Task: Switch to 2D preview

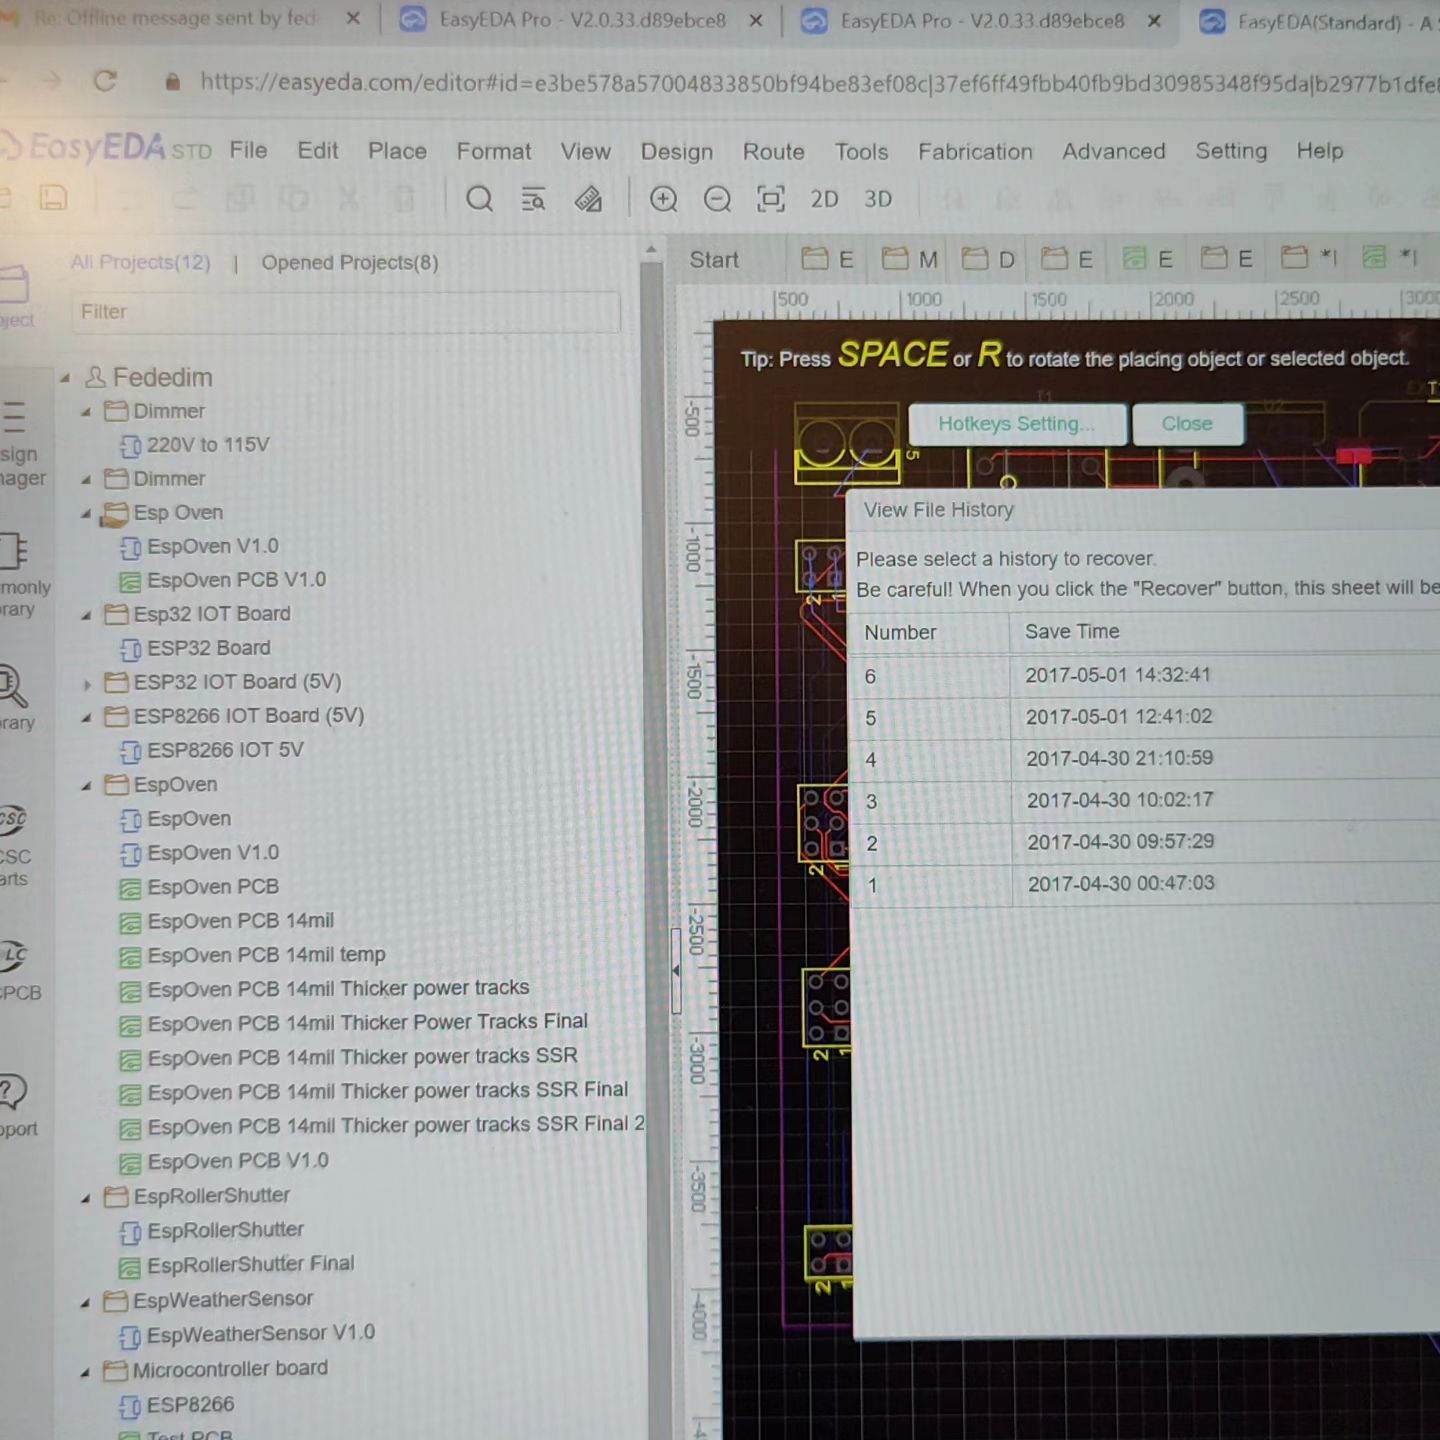Action: tap(824, 199)
